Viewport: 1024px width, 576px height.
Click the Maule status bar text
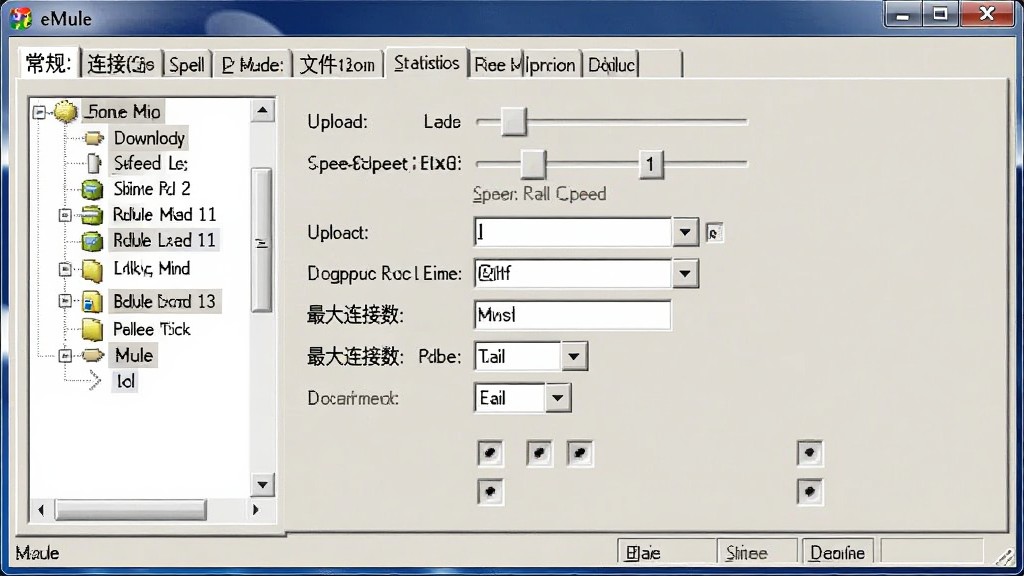[37, 553]
